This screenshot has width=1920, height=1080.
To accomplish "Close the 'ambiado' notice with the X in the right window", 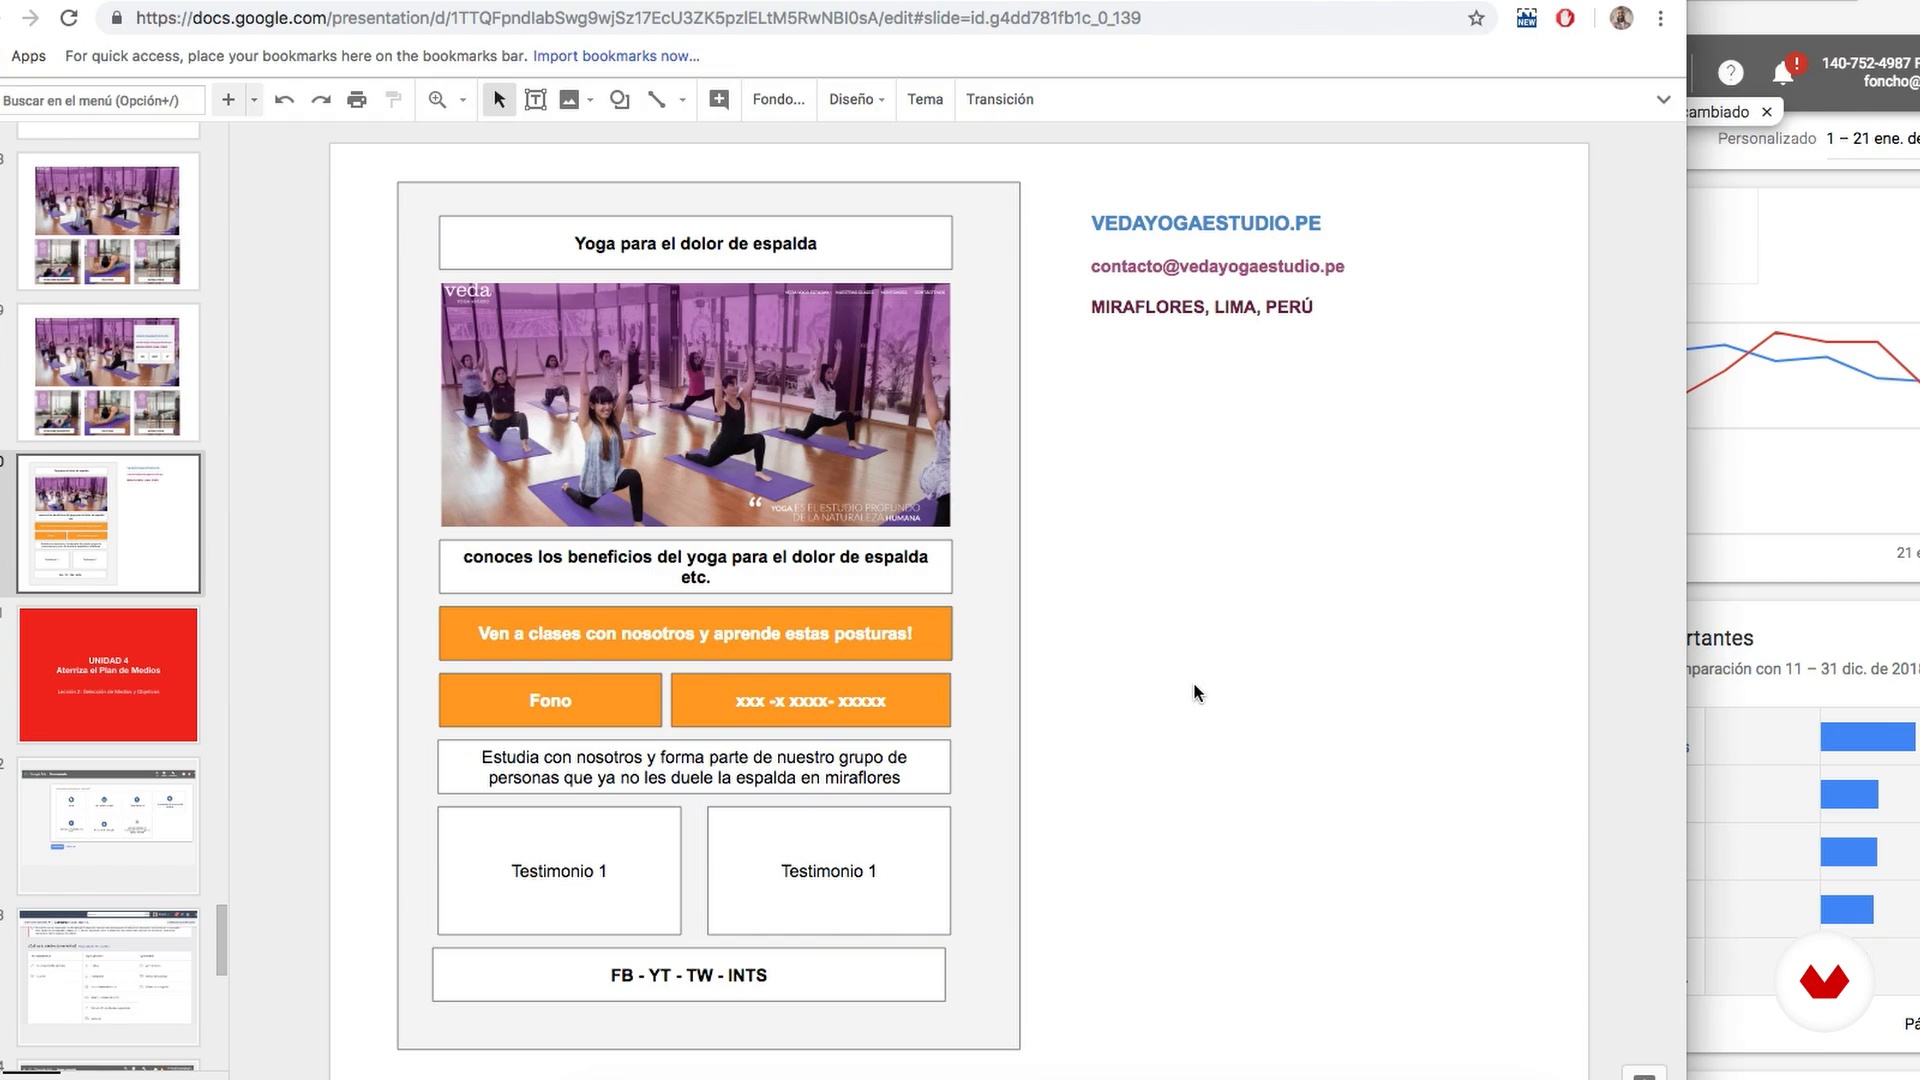I will point(1767,112).
